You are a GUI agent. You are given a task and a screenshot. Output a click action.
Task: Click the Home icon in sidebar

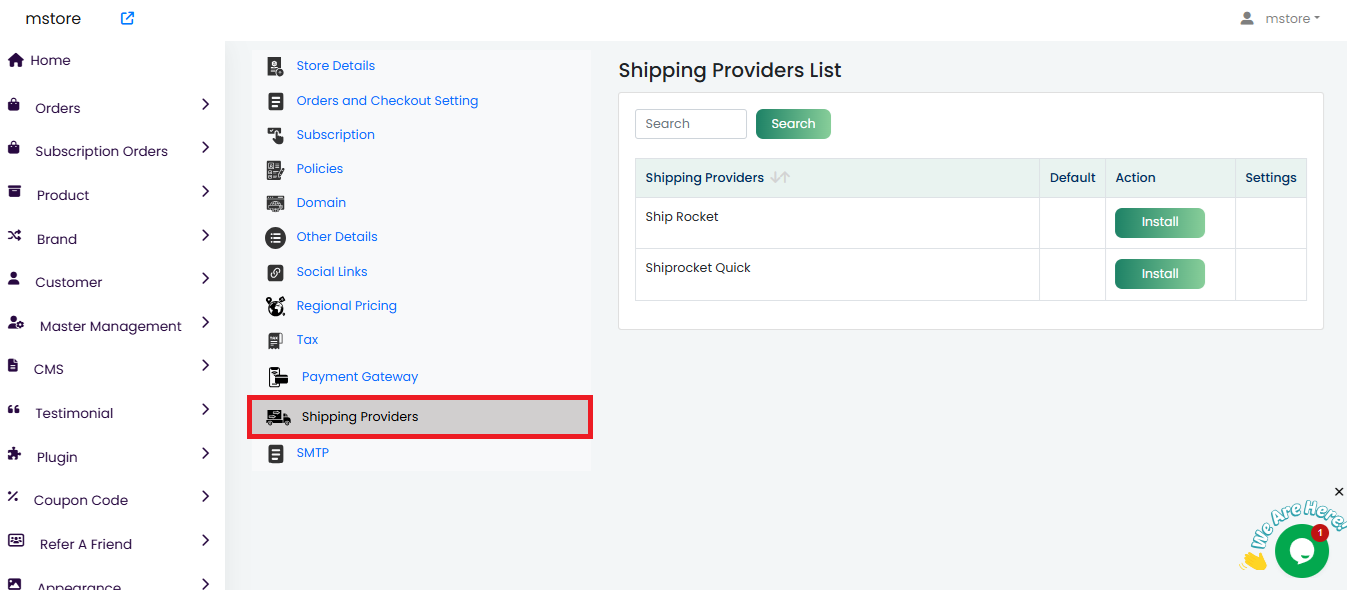pos(15,60)
